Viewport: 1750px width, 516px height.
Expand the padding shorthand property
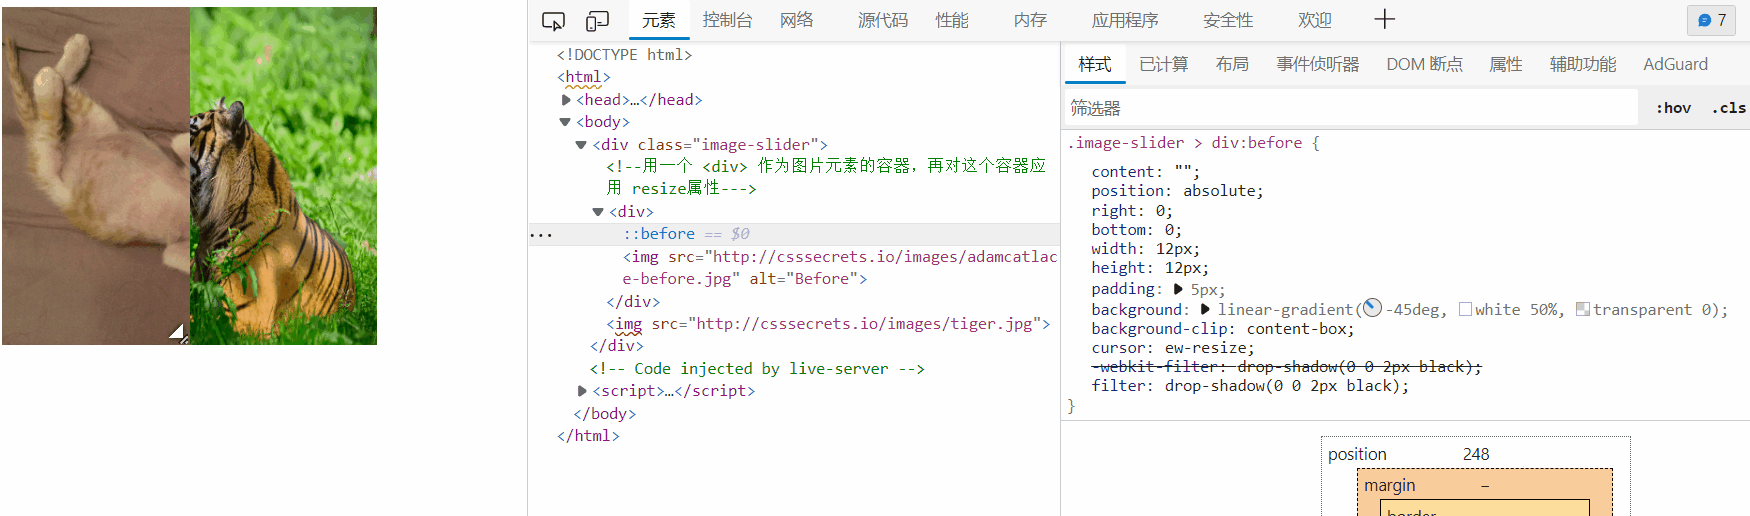[x=1178, y=289]
